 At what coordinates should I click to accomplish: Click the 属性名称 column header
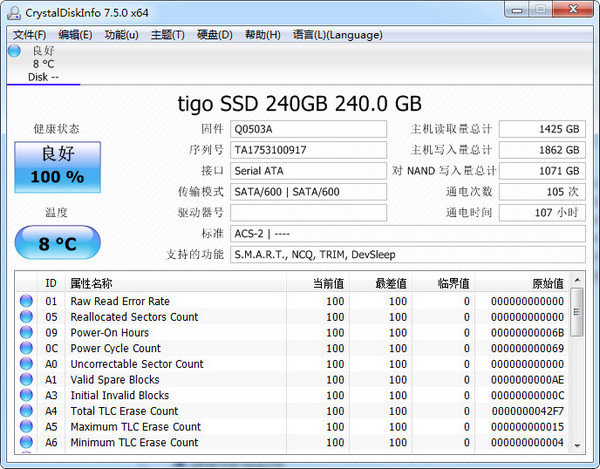(x=92, y=283)
